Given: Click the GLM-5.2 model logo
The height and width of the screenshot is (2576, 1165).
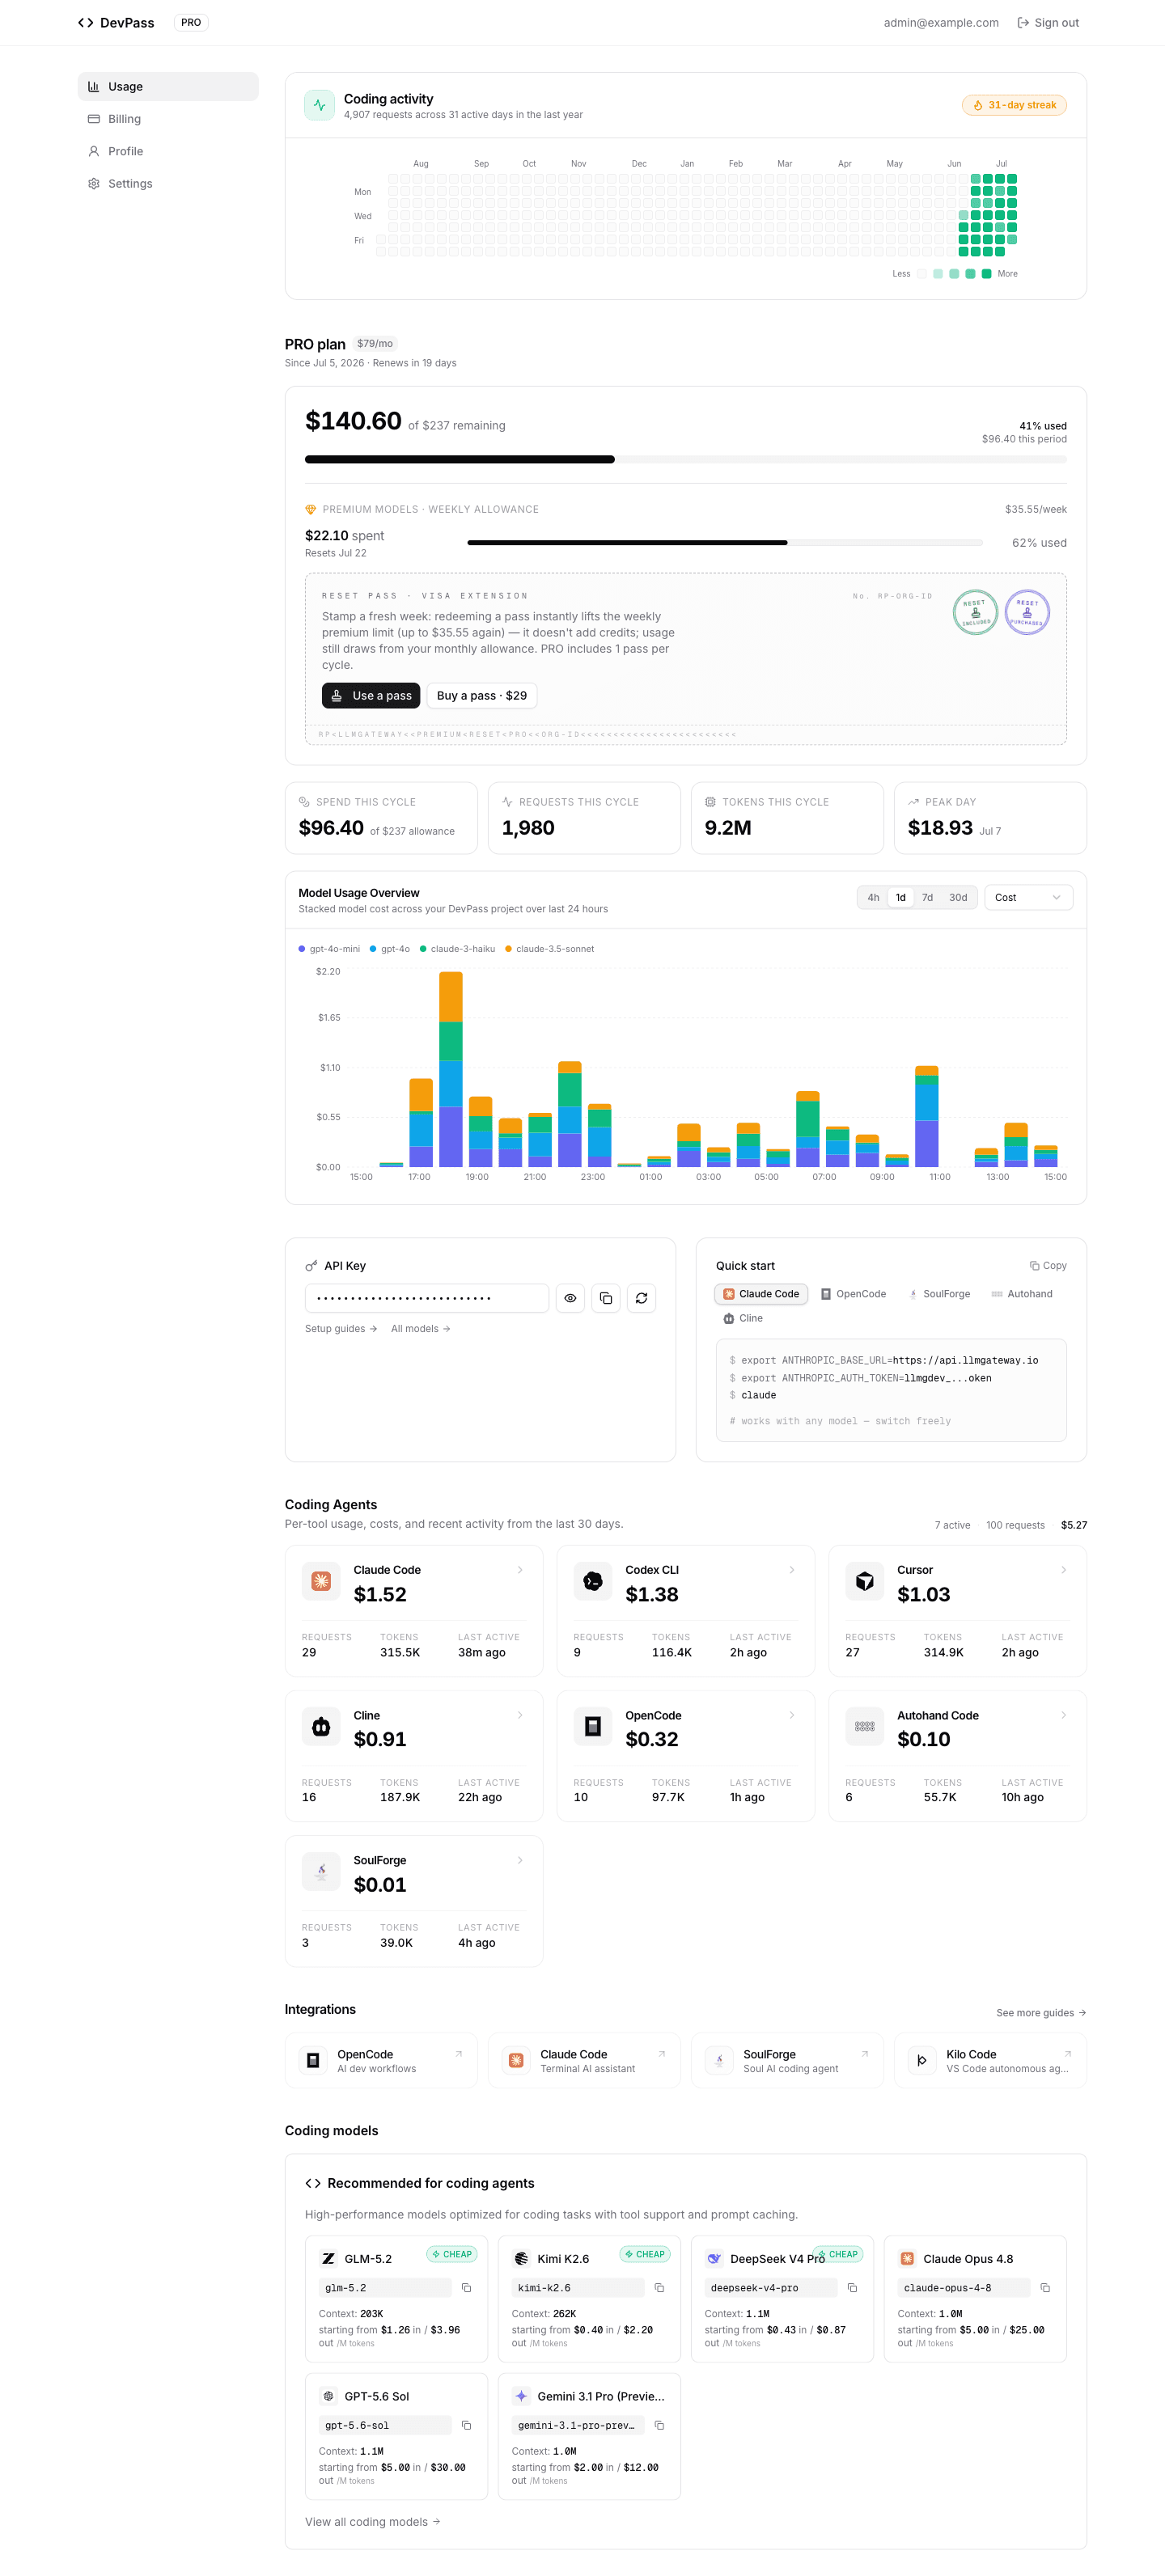Looking at the screenshot, I should point(328,2259).
